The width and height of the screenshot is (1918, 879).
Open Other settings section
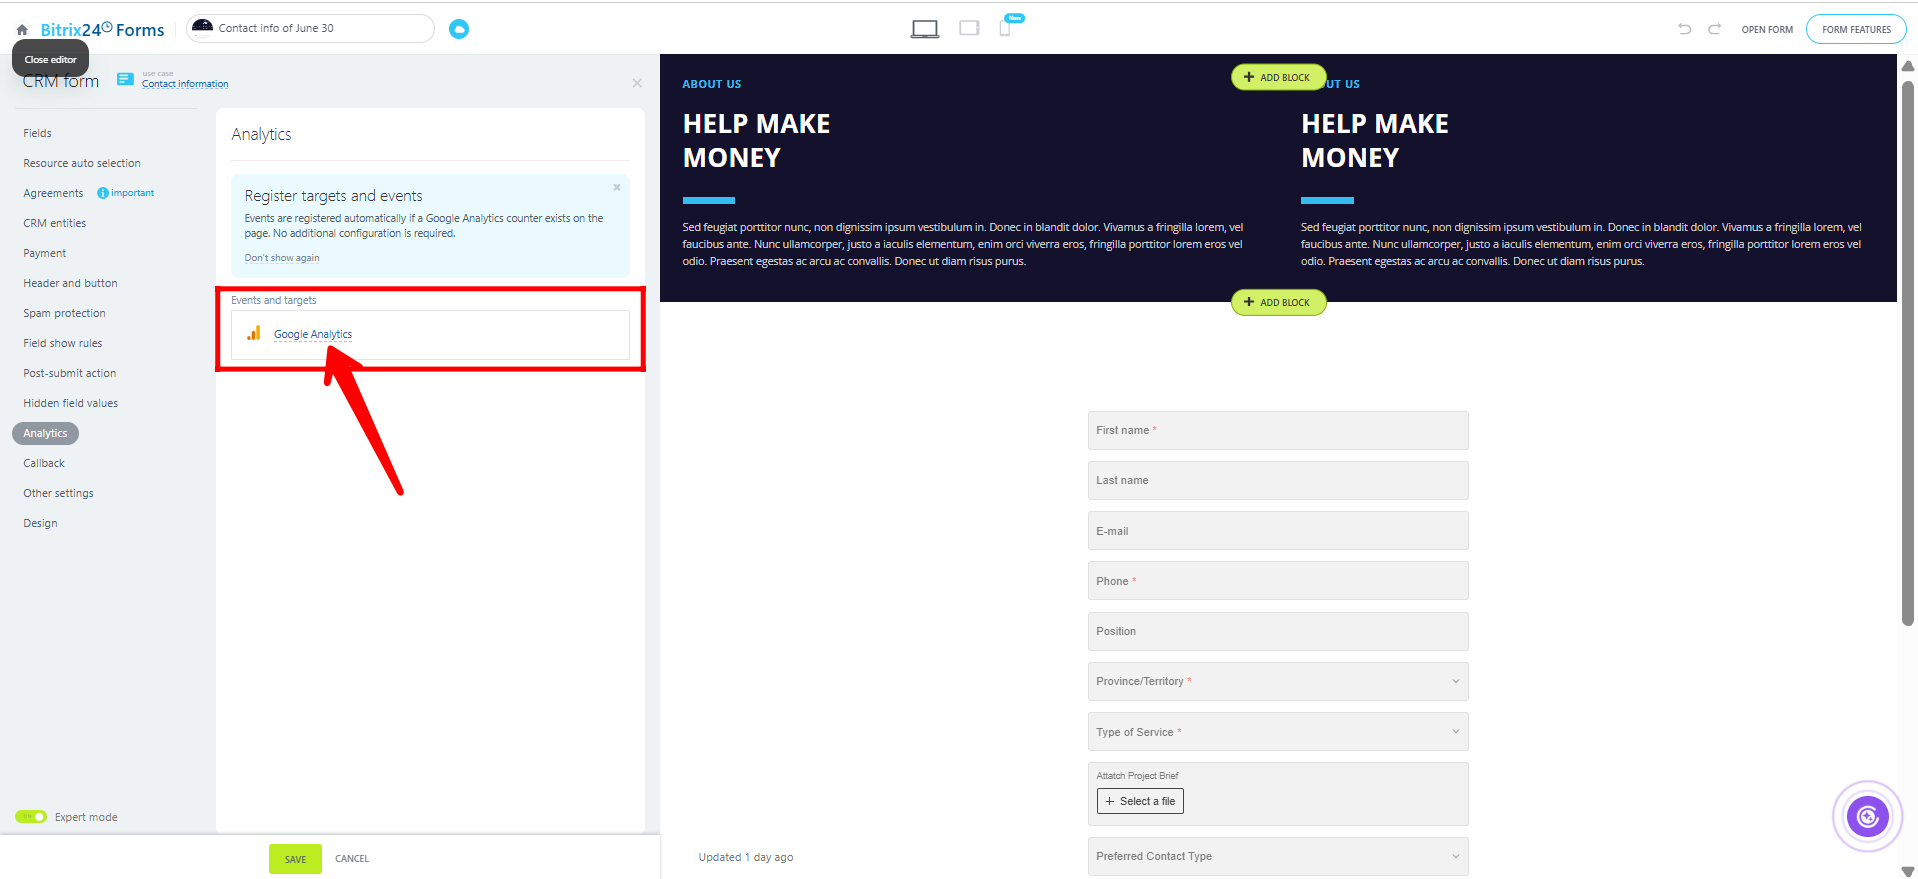(58, 493)
